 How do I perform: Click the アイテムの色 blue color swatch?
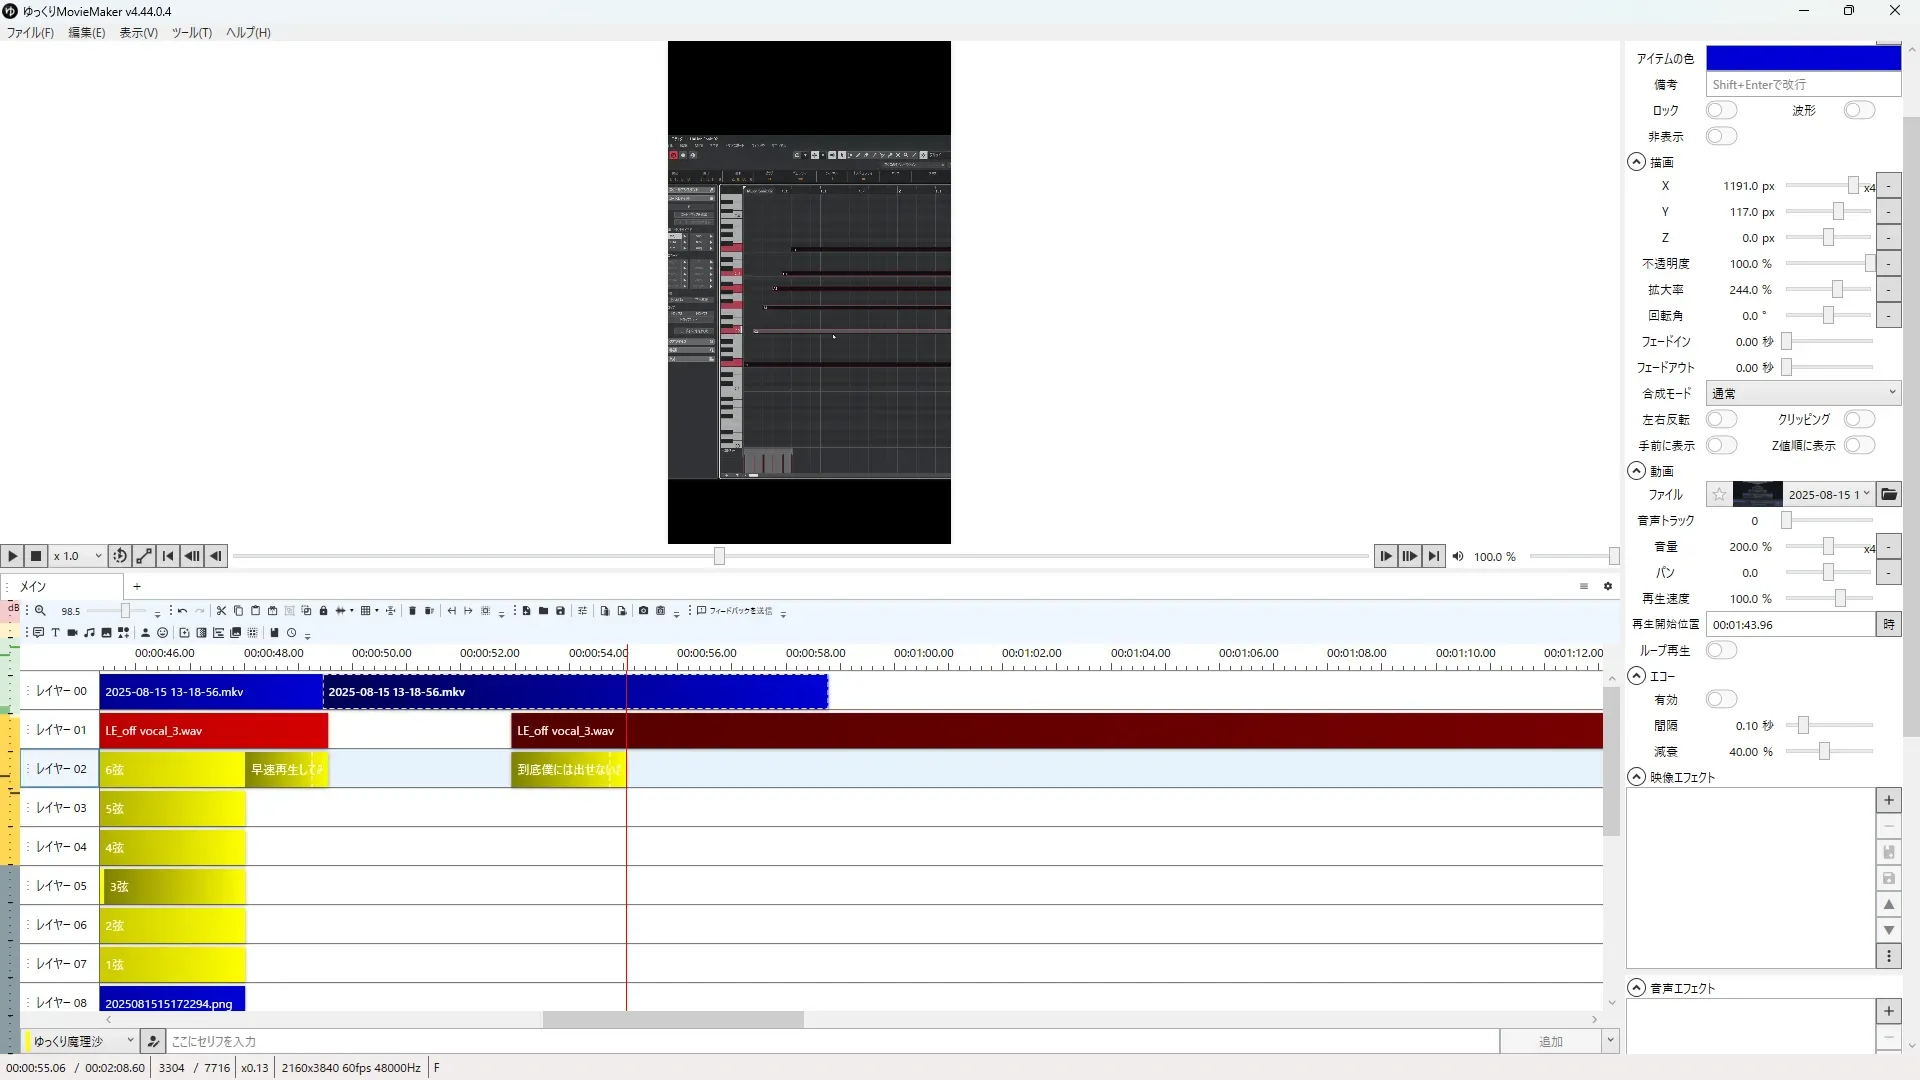coord(1802,58)
